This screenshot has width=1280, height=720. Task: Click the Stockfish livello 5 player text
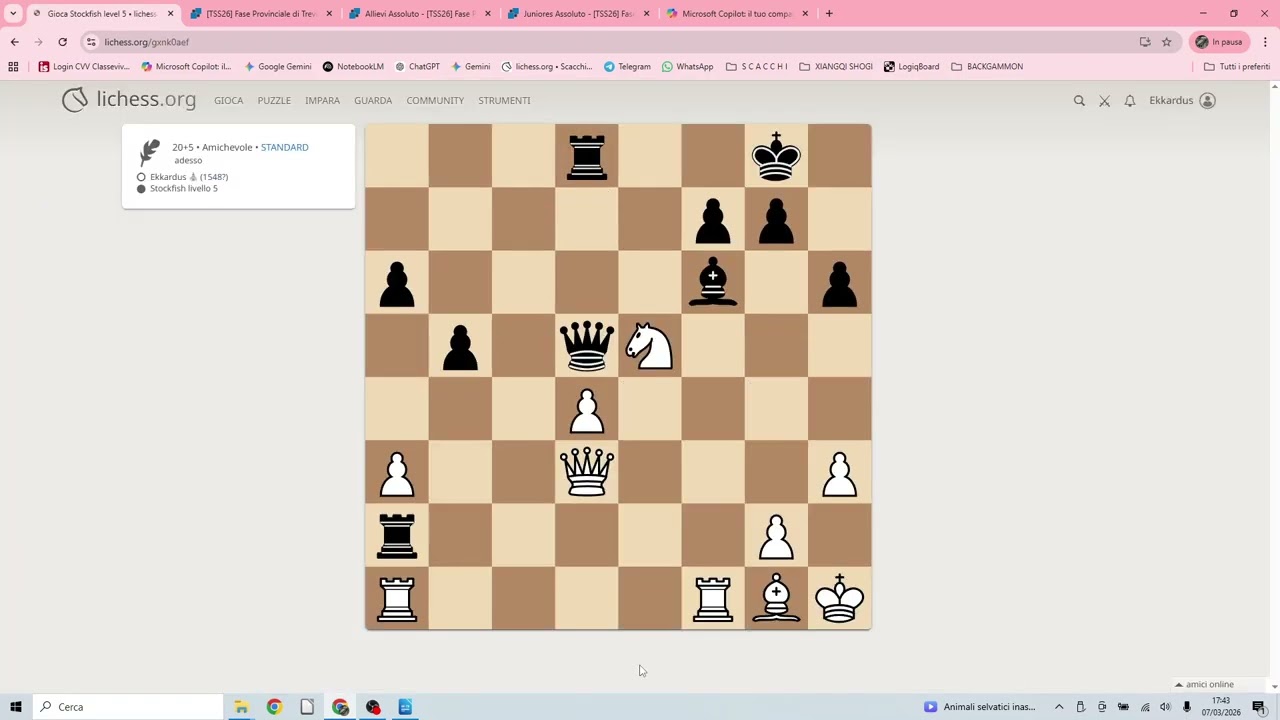183,188
